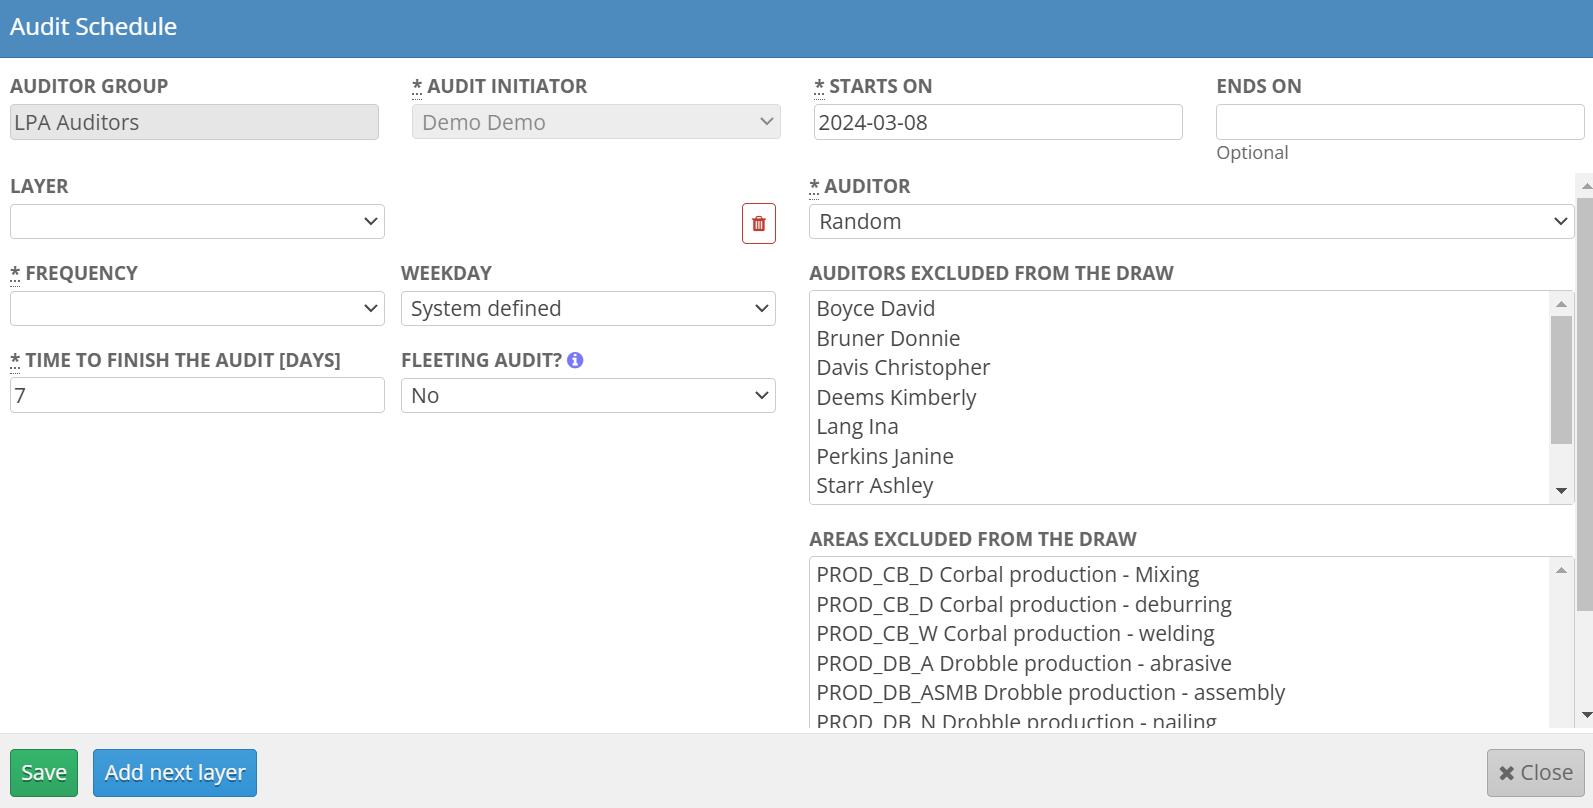Select Starr Ashley in excluded auditors list
This screenshot has height=808, width=1593.
875,486
